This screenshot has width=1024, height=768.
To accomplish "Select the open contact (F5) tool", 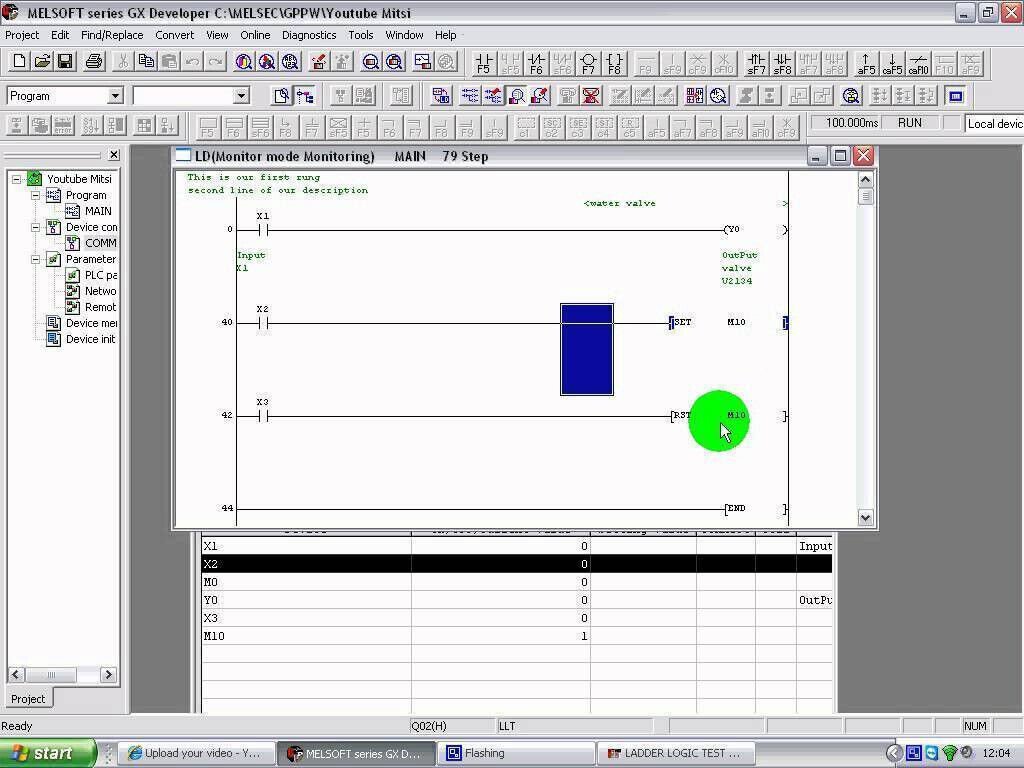I will click(x=484, y=64).
